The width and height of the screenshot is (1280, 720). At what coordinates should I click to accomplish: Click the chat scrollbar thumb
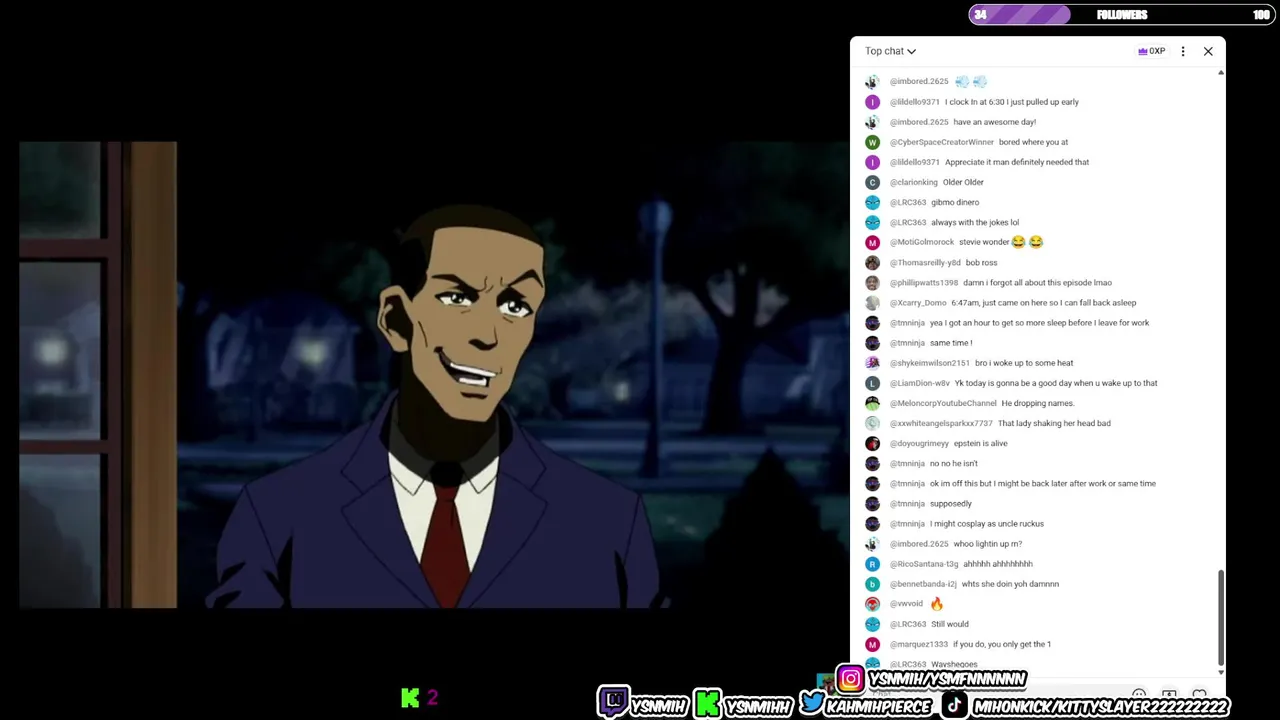click(1220, 617)
